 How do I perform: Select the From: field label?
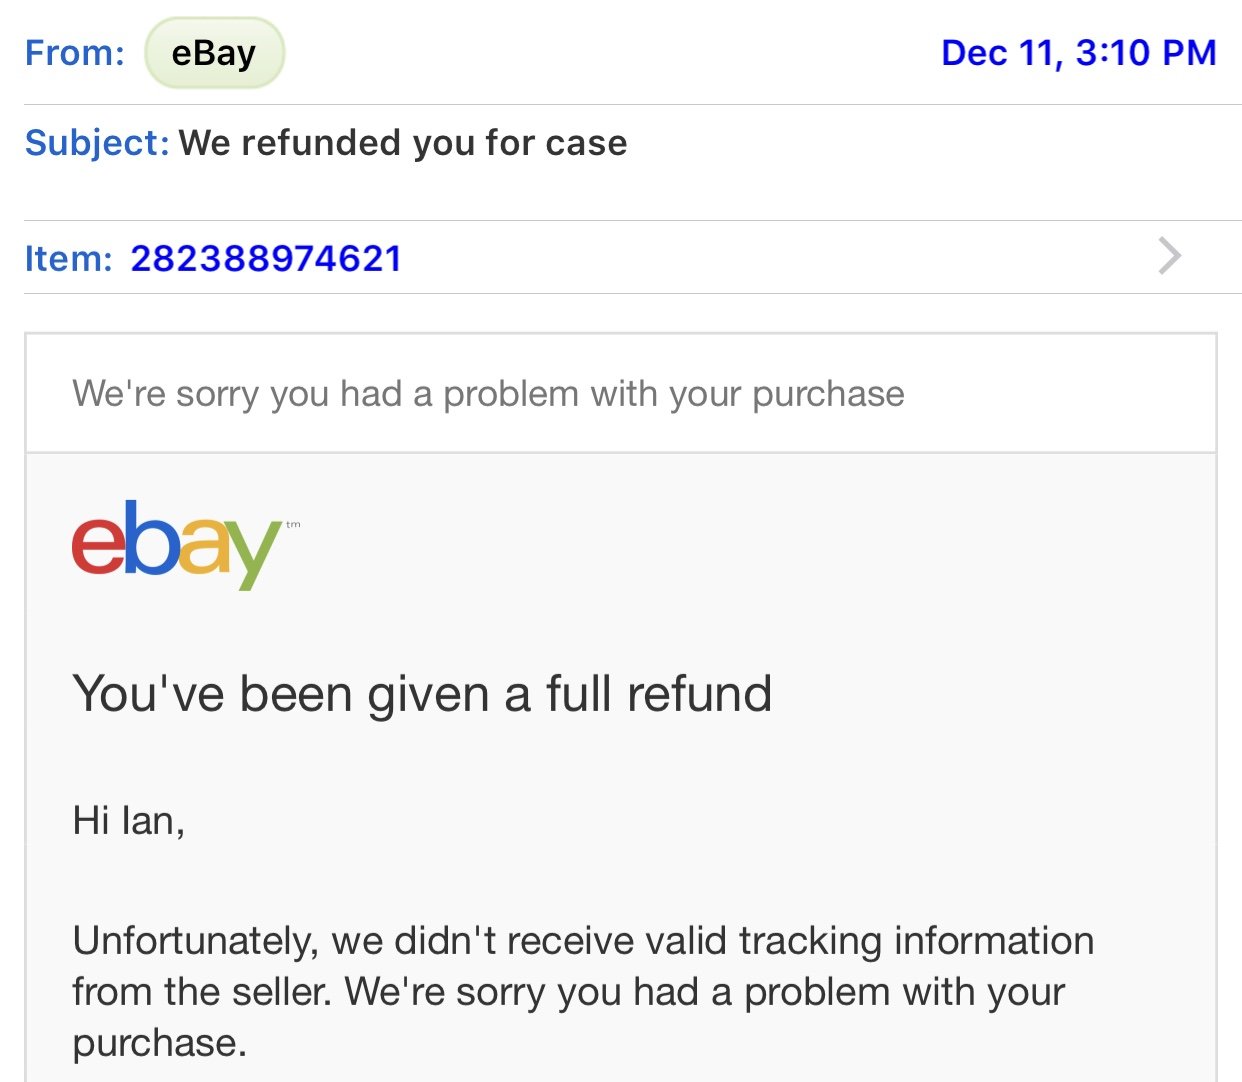[75, 53]
